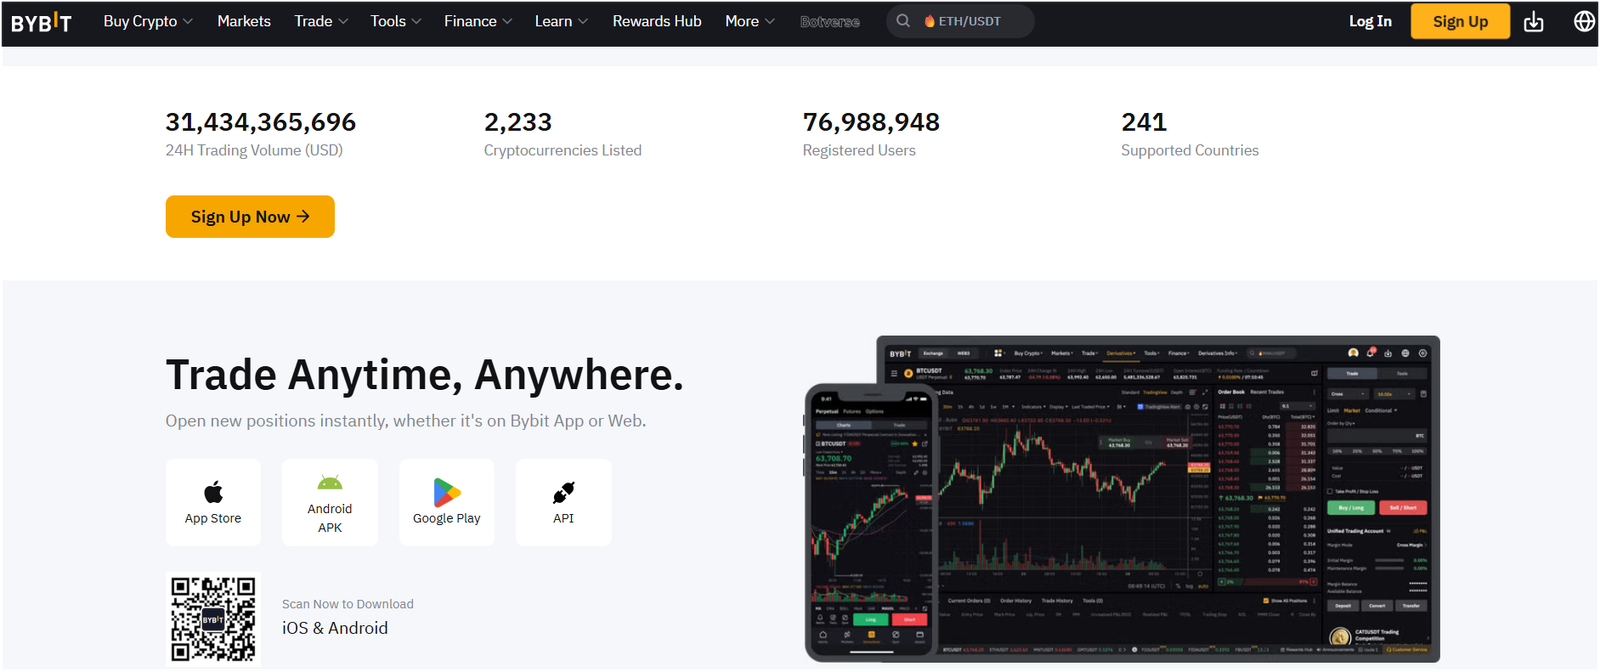Click the Google Play icon
1600x672 pixels.
[447, 492]
